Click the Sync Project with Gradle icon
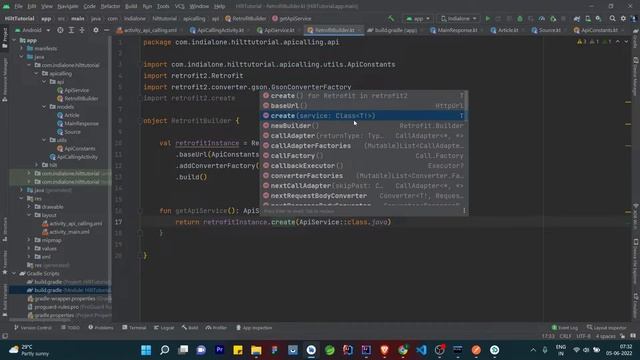The width and height of the screenshot is (640, 360). click(x=577, y=19)
